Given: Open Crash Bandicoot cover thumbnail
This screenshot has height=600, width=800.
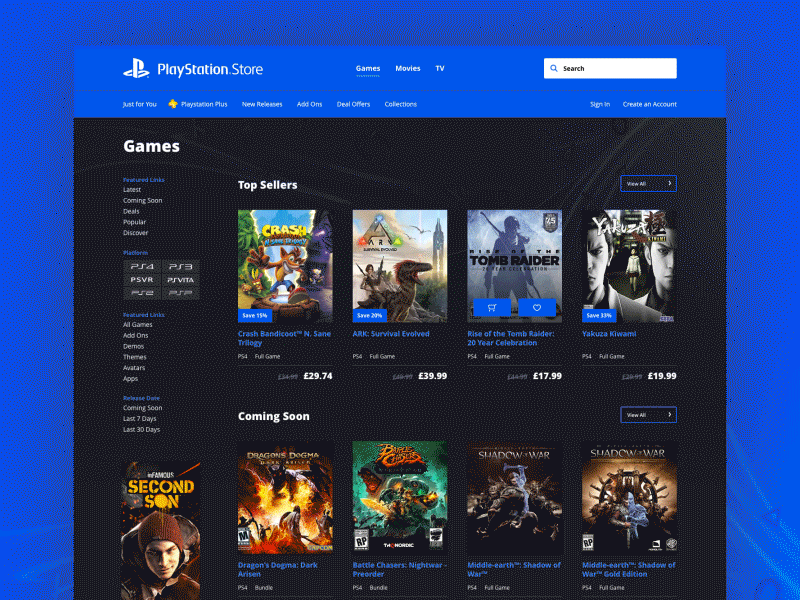Looking at the screenshot, I should click(x=285, y=266).
